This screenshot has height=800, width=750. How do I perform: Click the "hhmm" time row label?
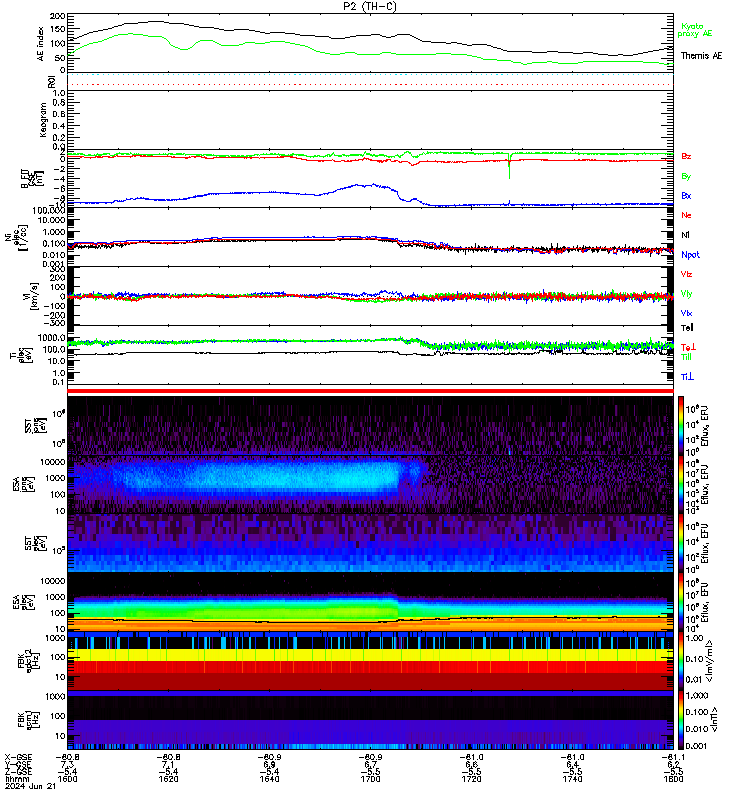pyautogui.click(x=16, y=779)
